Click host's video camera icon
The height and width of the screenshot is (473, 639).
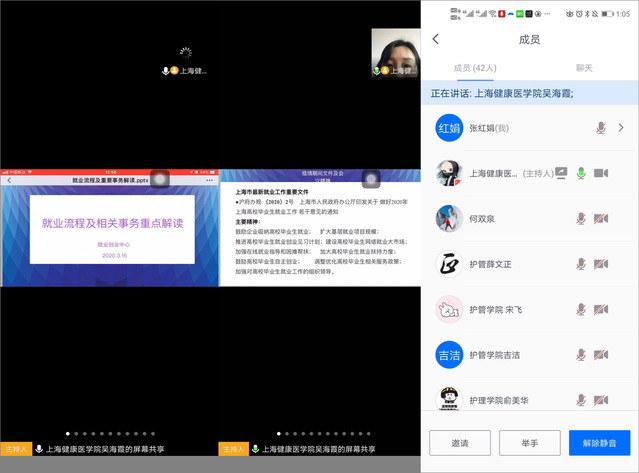pyautogui.click(x=601, y=173)
